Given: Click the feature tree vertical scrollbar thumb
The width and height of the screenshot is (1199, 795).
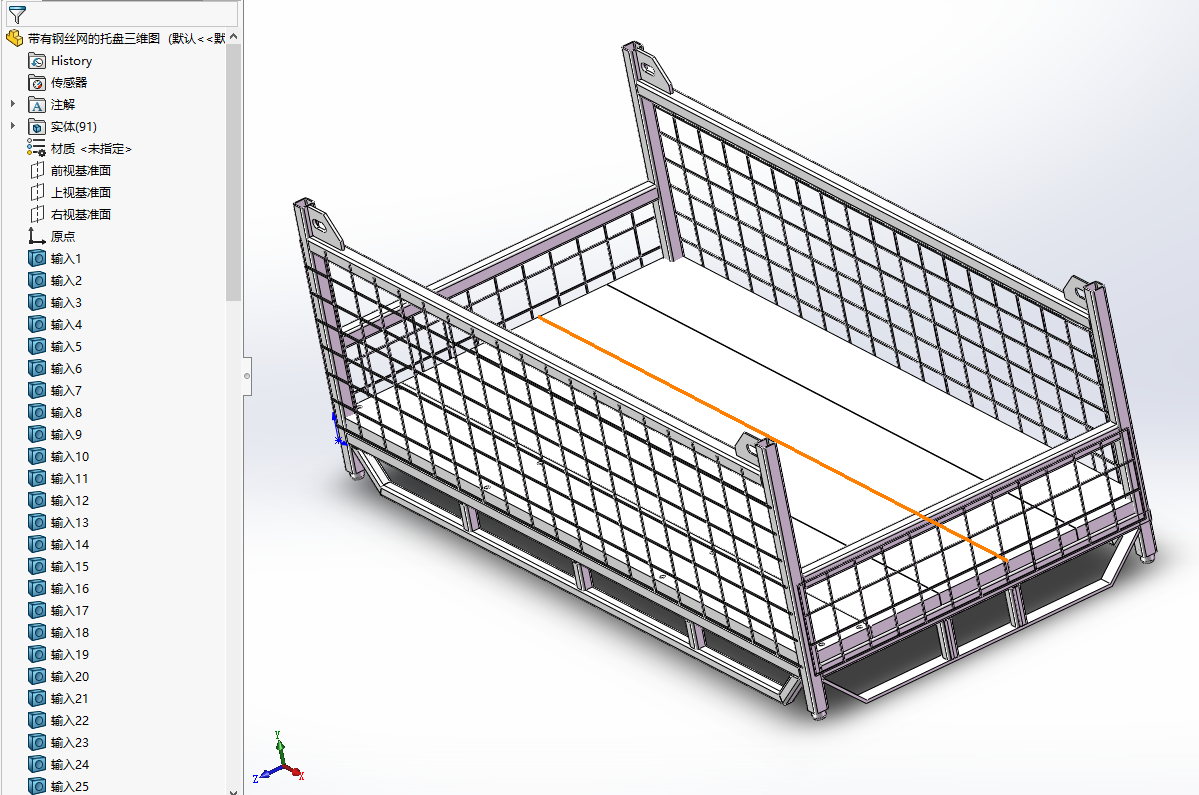Looking at the screenshot, I should [x=233, y=172].
